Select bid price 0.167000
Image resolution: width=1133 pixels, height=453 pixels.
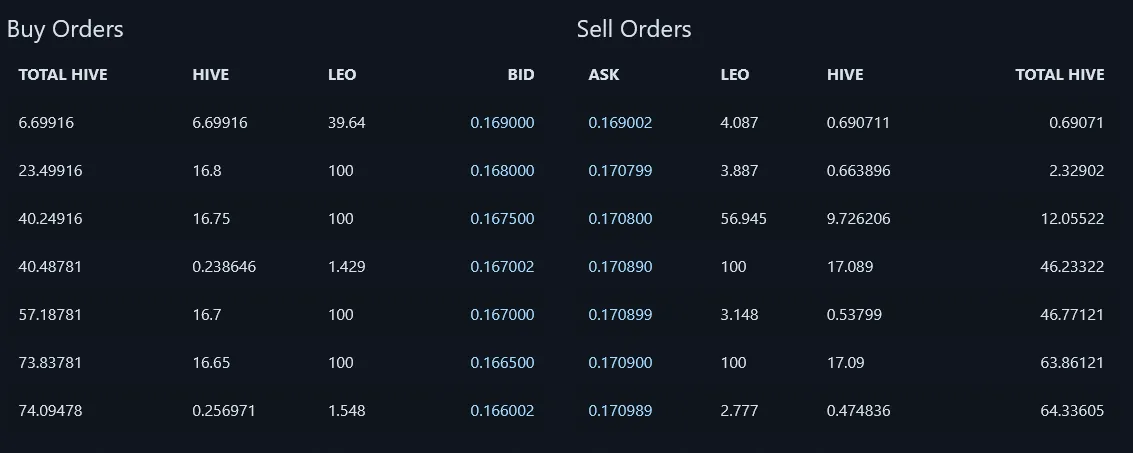[x=502, y=314]
